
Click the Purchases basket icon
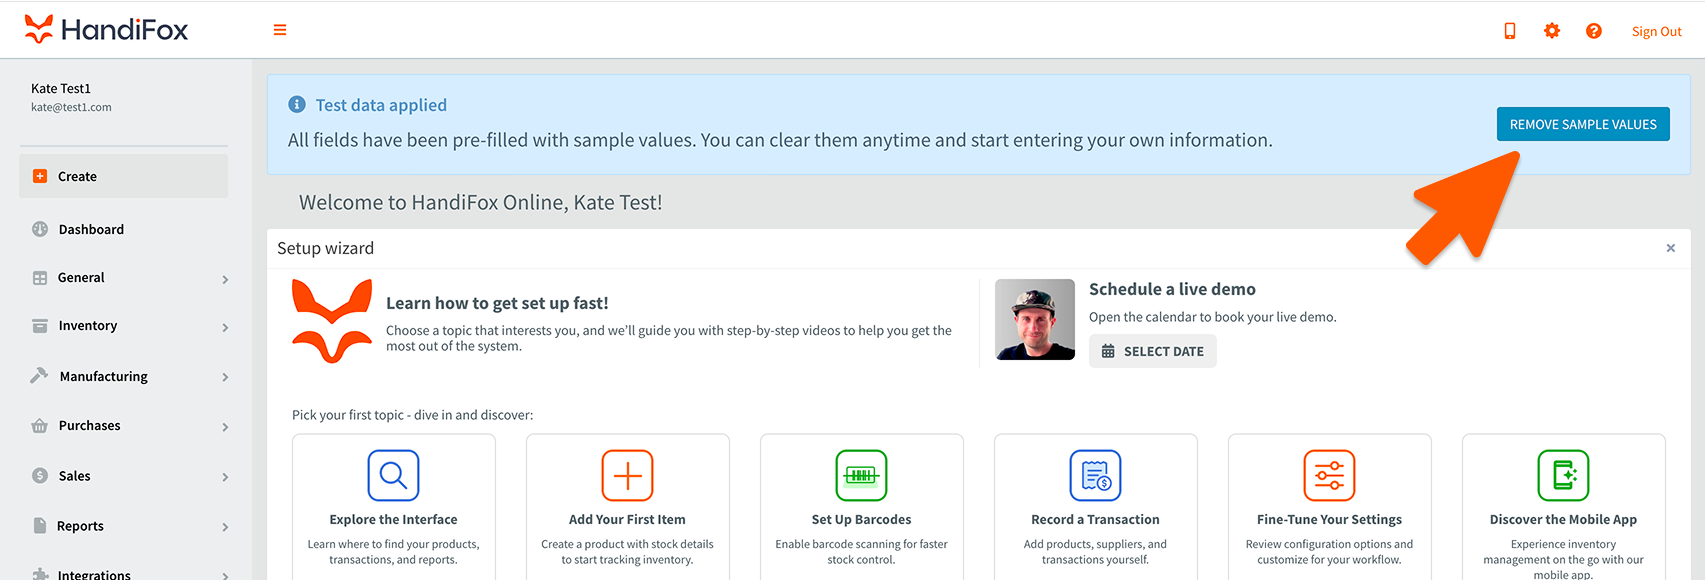click(40, 425)
